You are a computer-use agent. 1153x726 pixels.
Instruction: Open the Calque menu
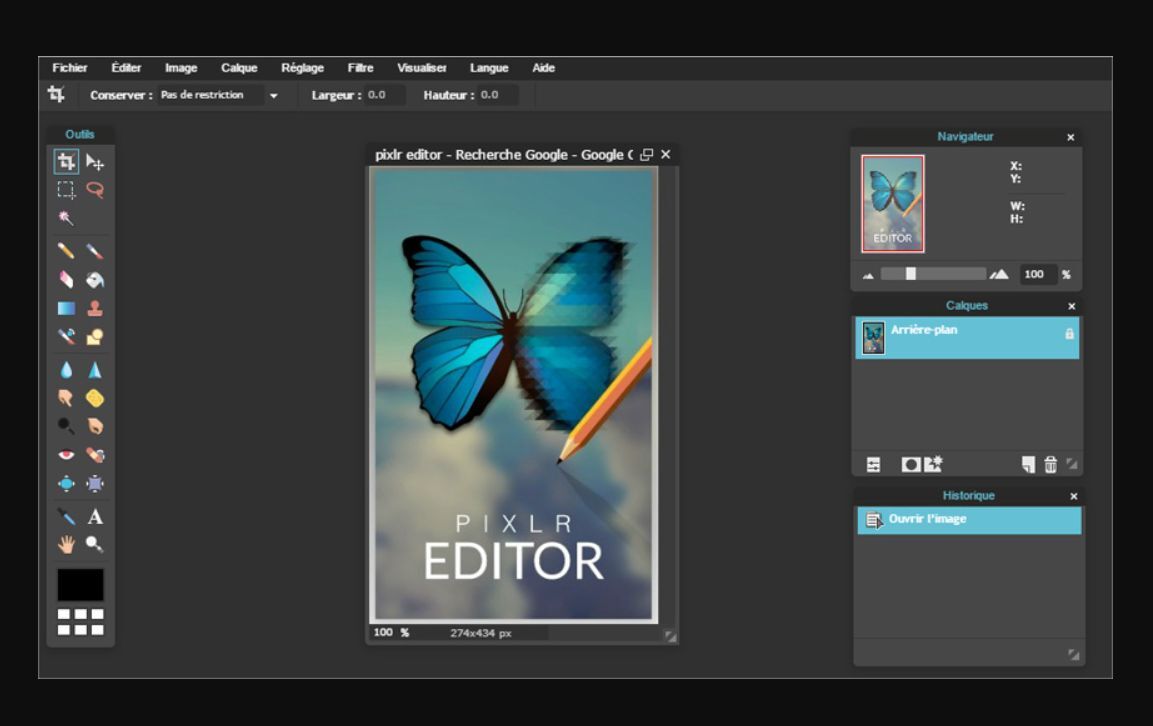(239, 68)
